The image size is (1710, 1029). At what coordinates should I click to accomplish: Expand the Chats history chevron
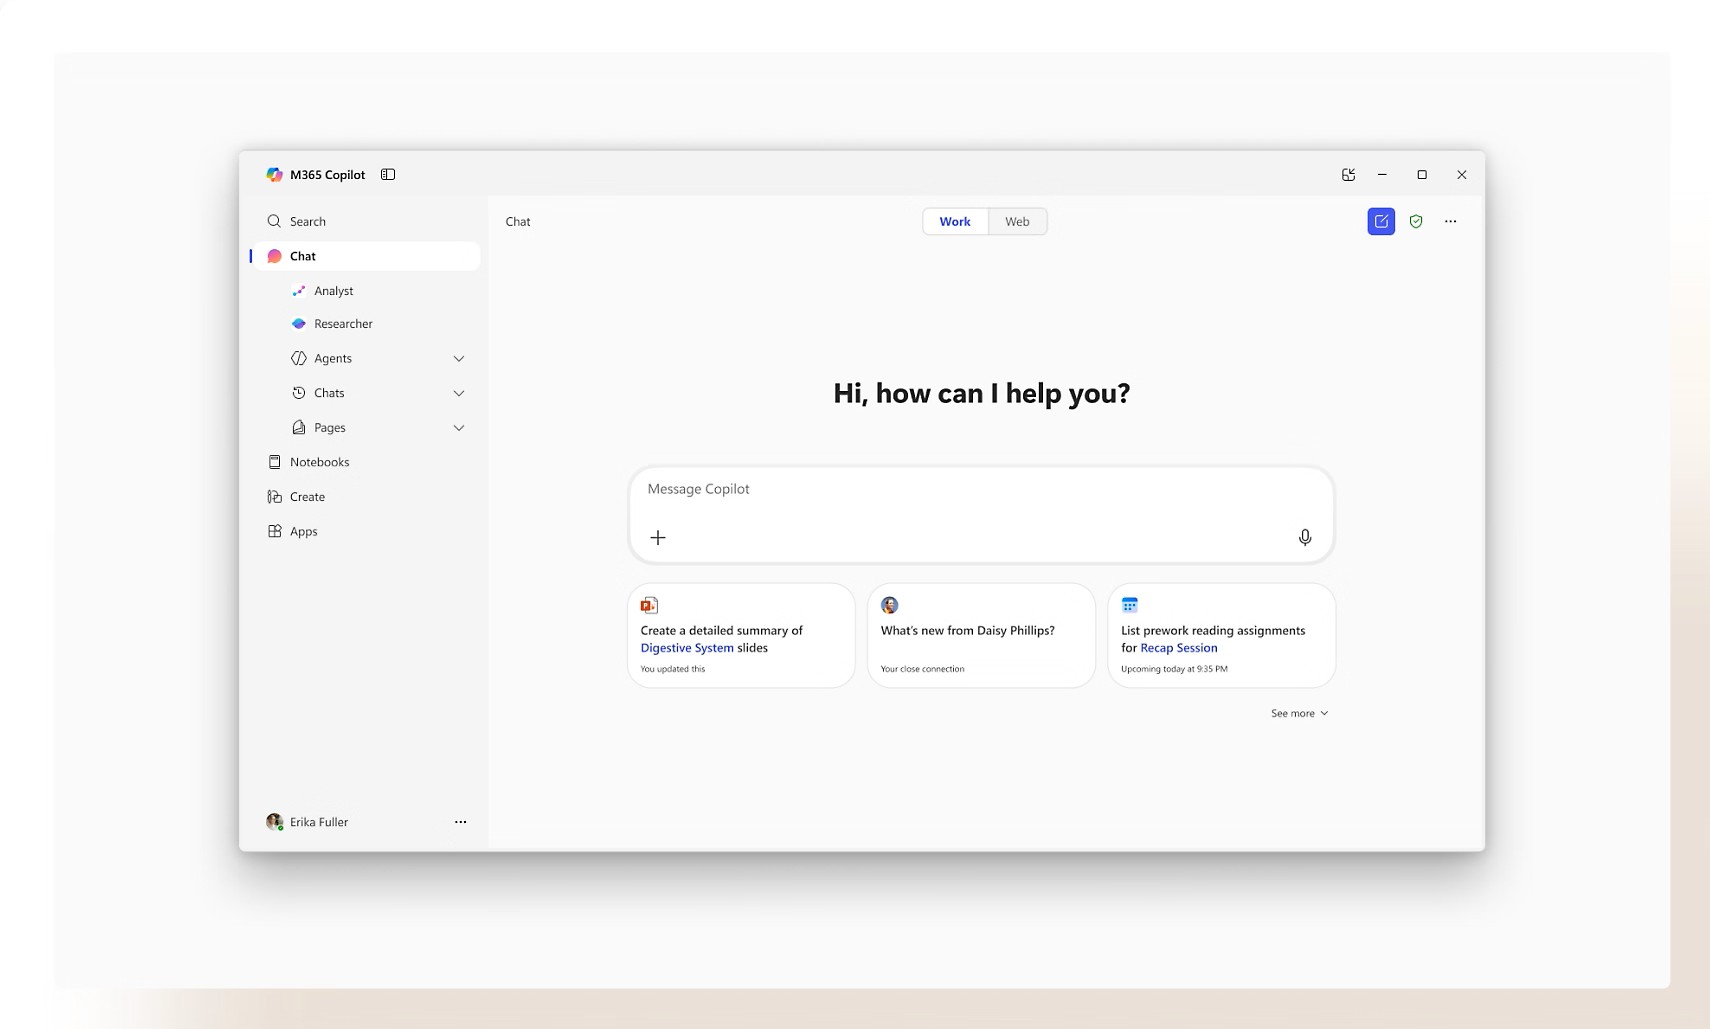pyautogui.click(x=459, y=393)
